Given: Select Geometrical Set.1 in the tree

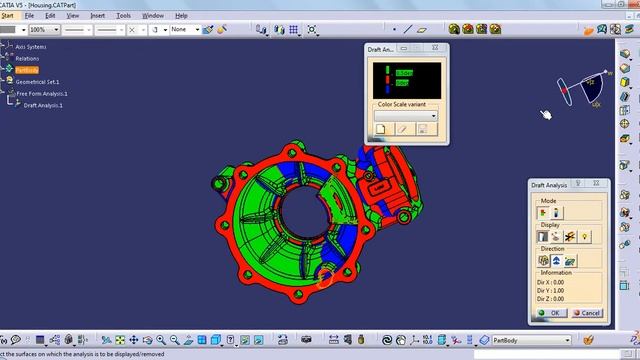Looking at the screenshot, I should pos(37,82).
